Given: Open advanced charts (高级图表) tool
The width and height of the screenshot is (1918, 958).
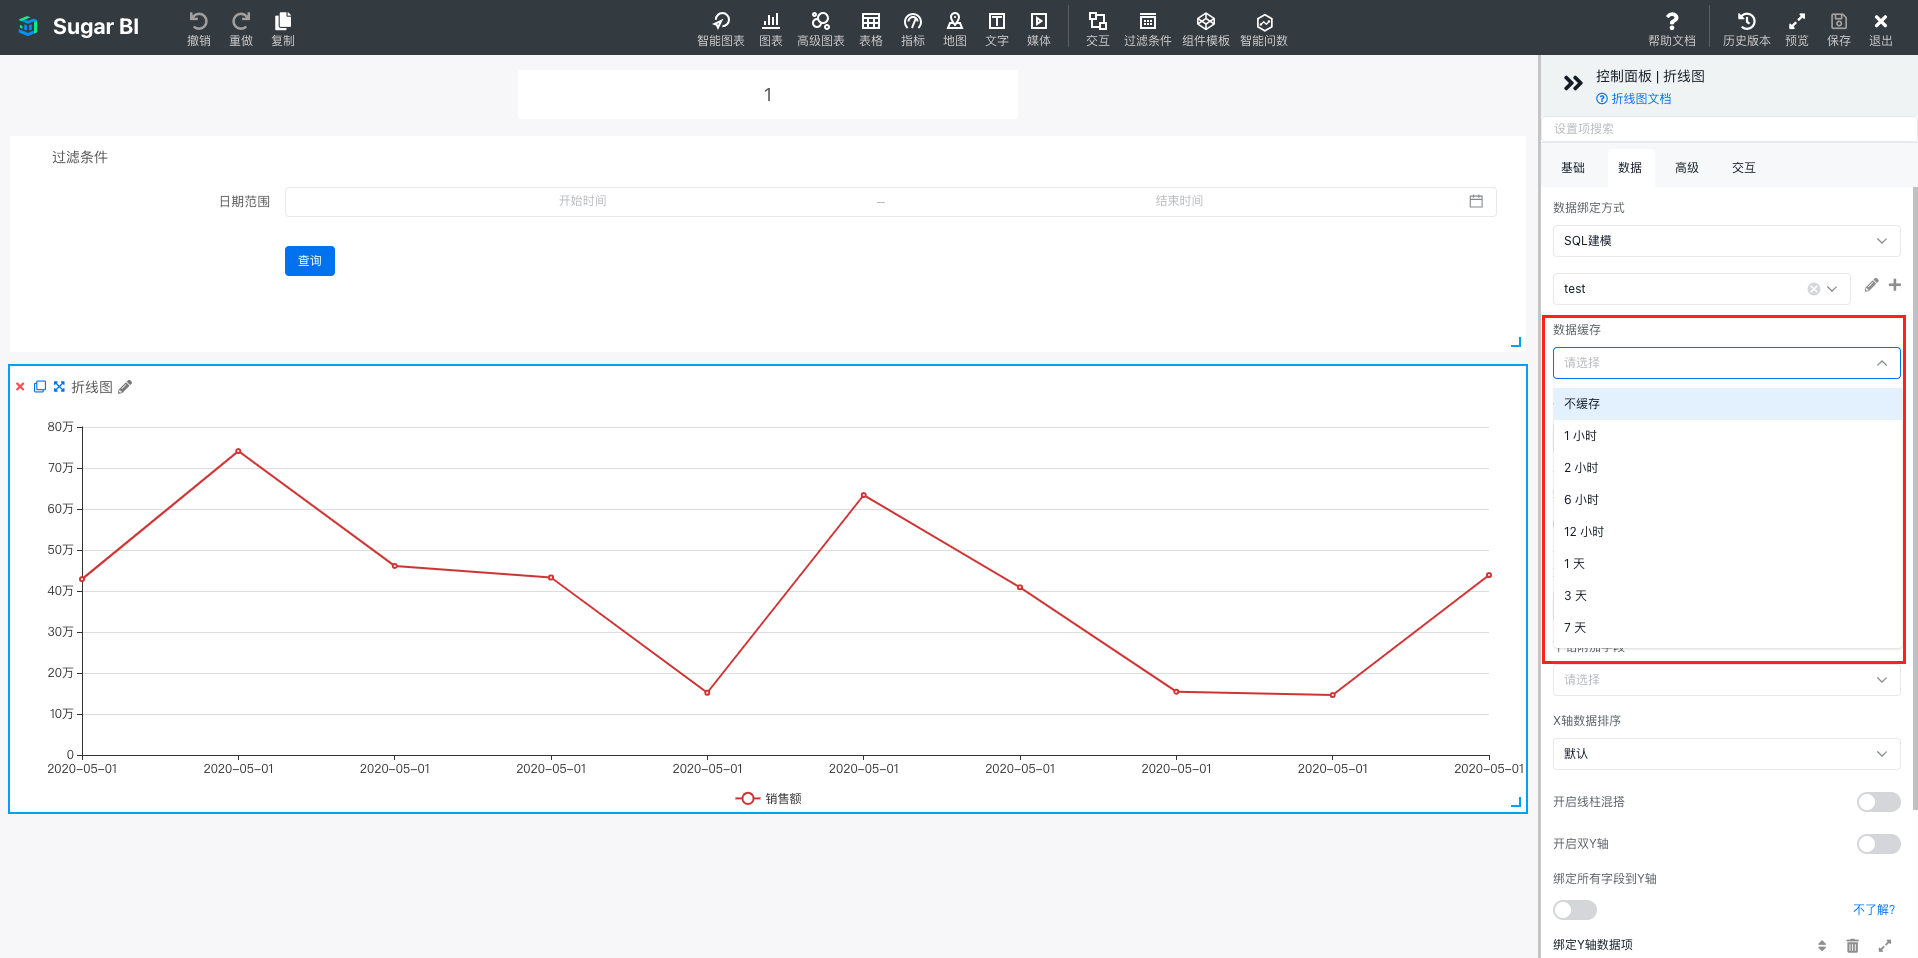Looking at the screenshot, I should [x=820, y=28].
